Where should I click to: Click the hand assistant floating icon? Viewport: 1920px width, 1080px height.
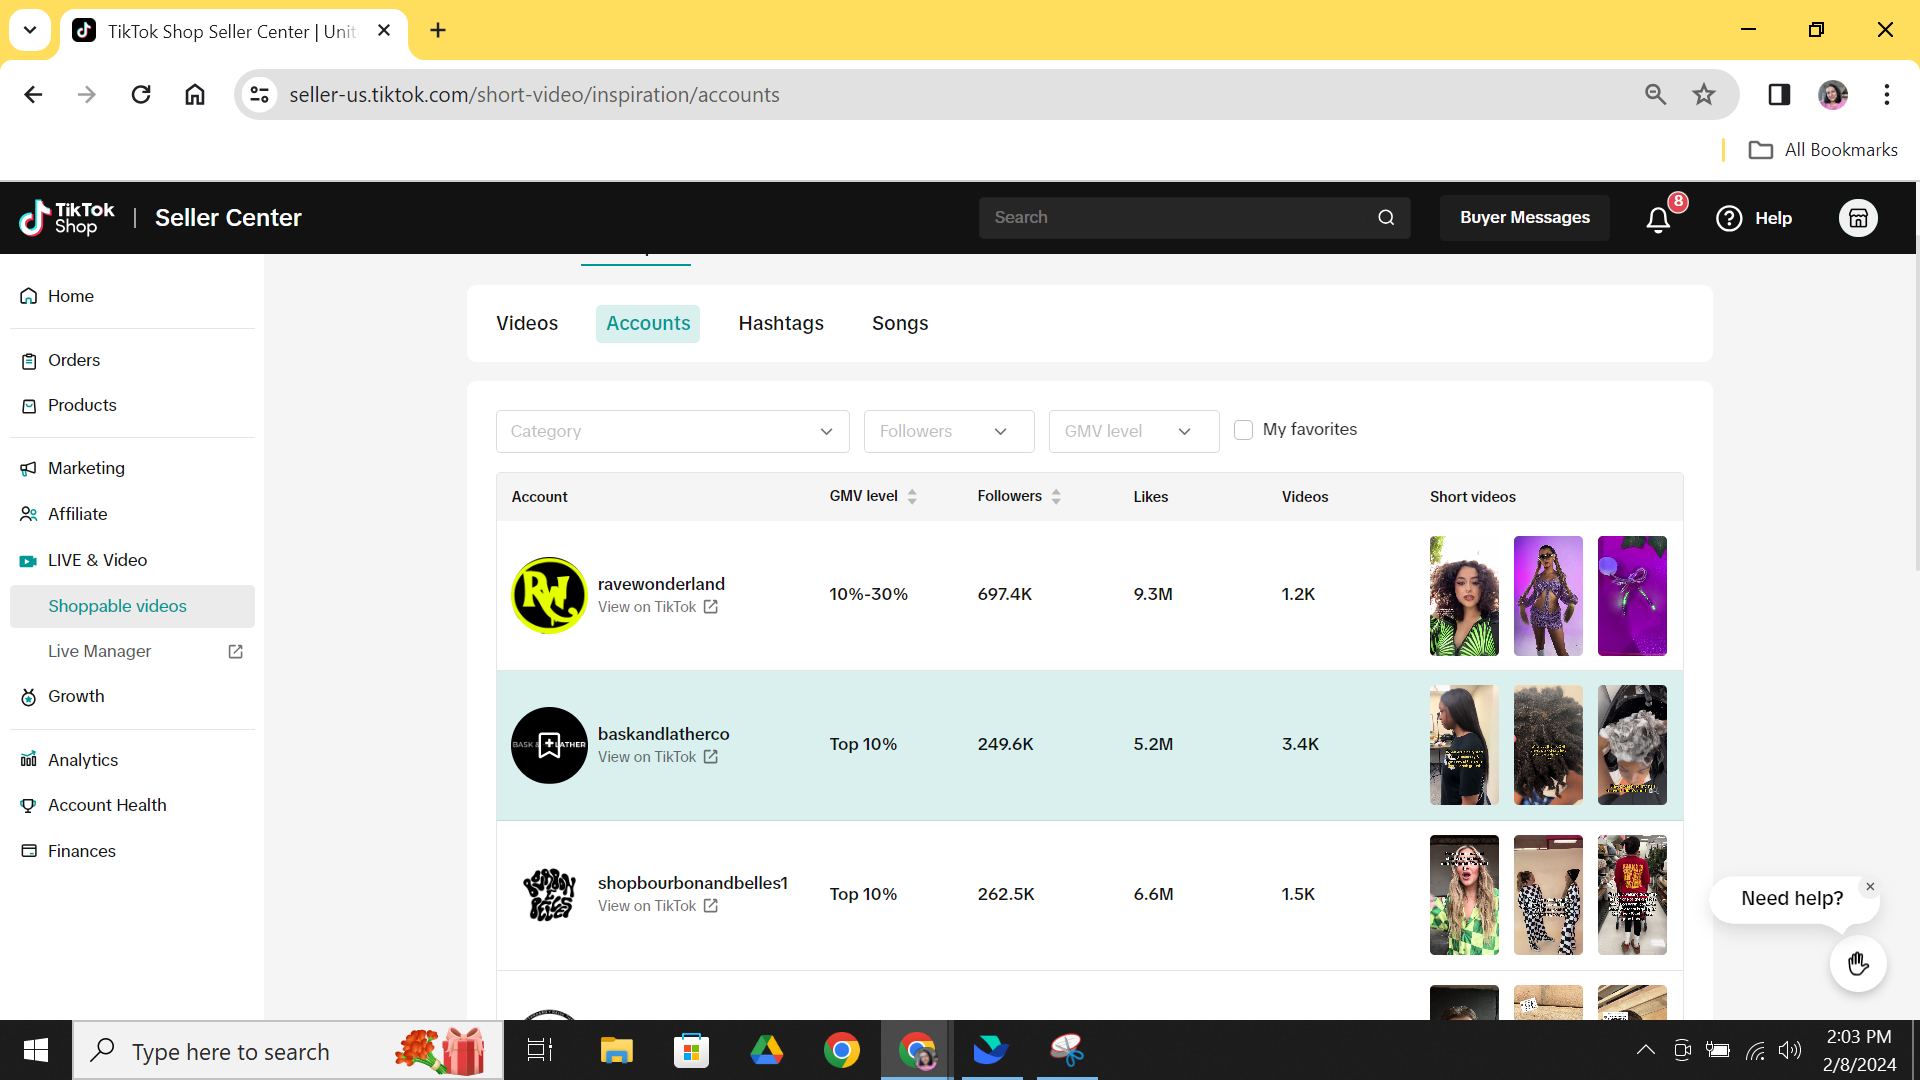[x=1858, y=964]
